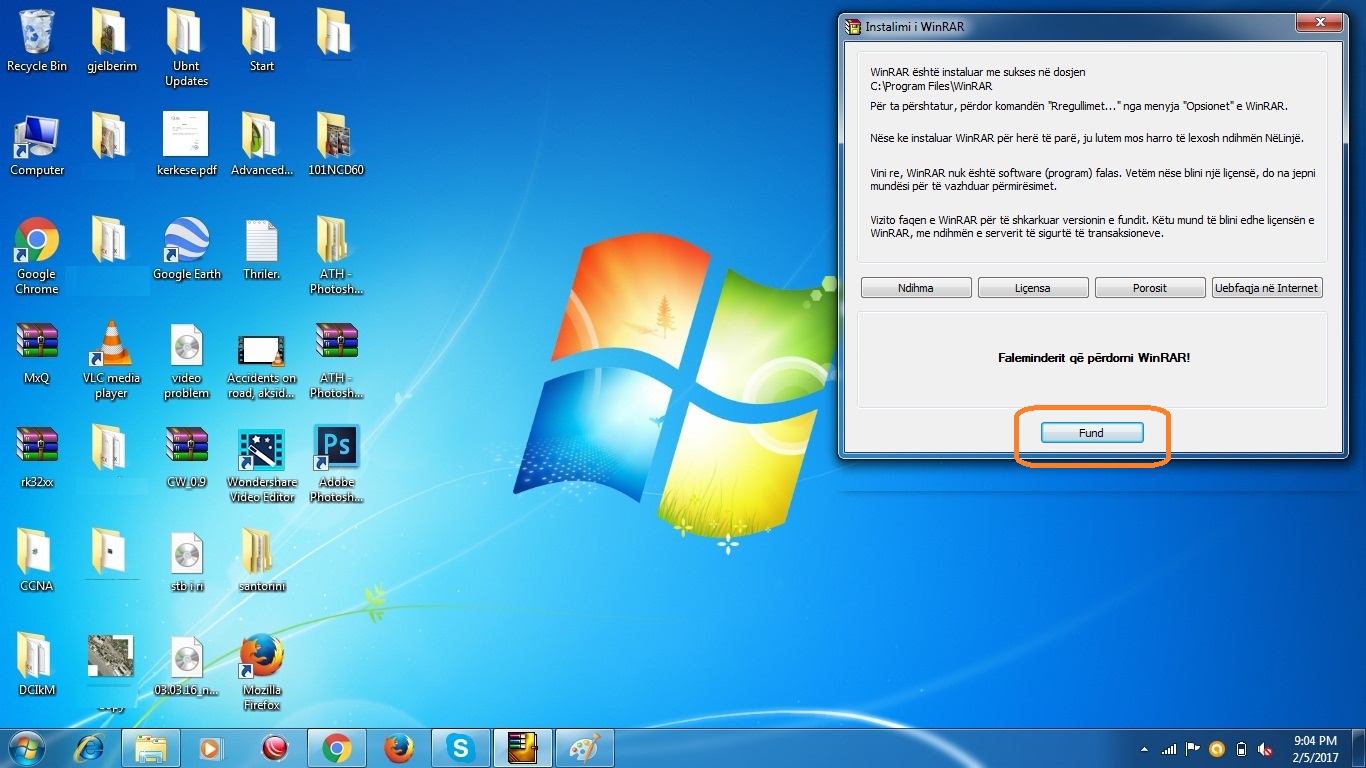Click the muted volume speaker icon
1366x768 pixels.
[x=1265, y=749]
